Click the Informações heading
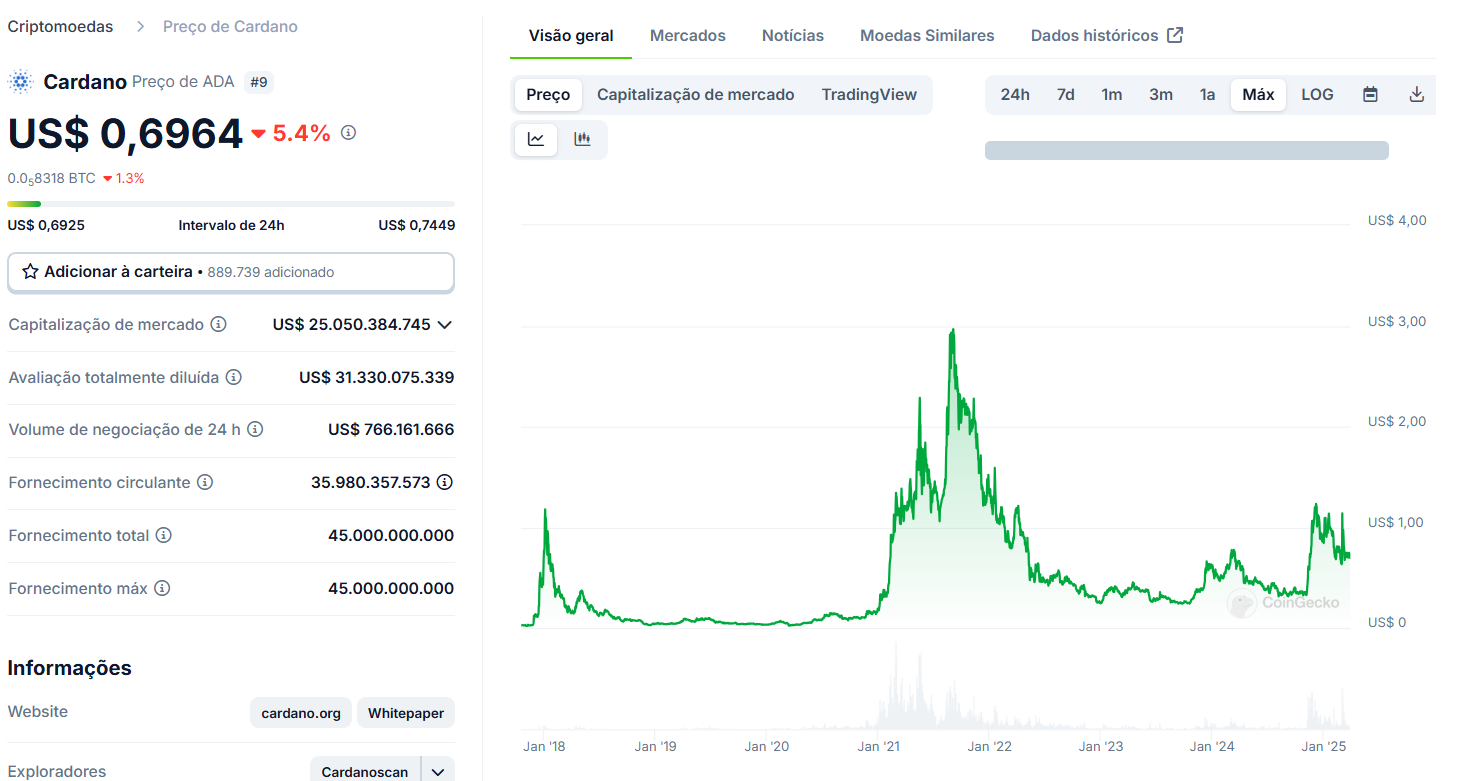Screen dimensions: 1466x781 coord(70,667)
